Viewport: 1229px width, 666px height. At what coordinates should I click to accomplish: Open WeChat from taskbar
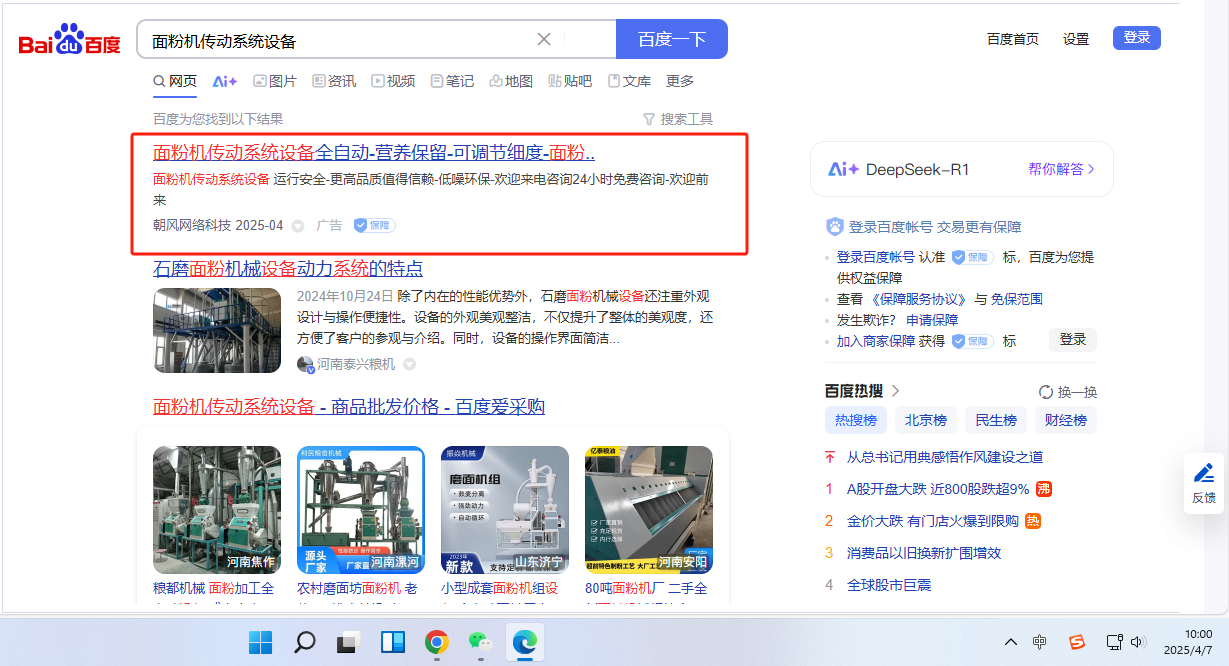pos(481,642)
